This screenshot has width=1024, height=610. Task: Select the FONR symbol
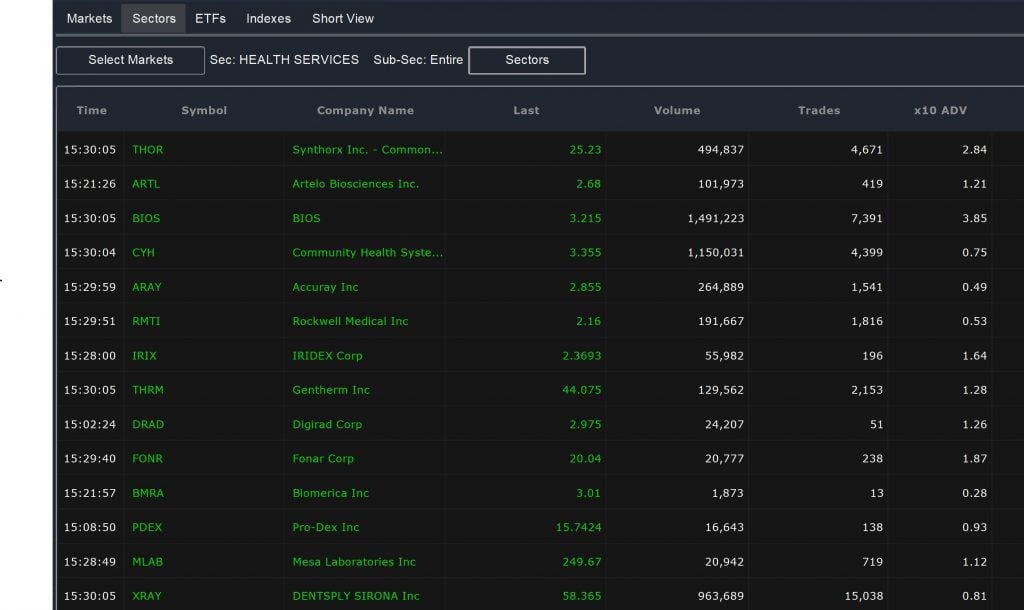[x=148, y=458]
